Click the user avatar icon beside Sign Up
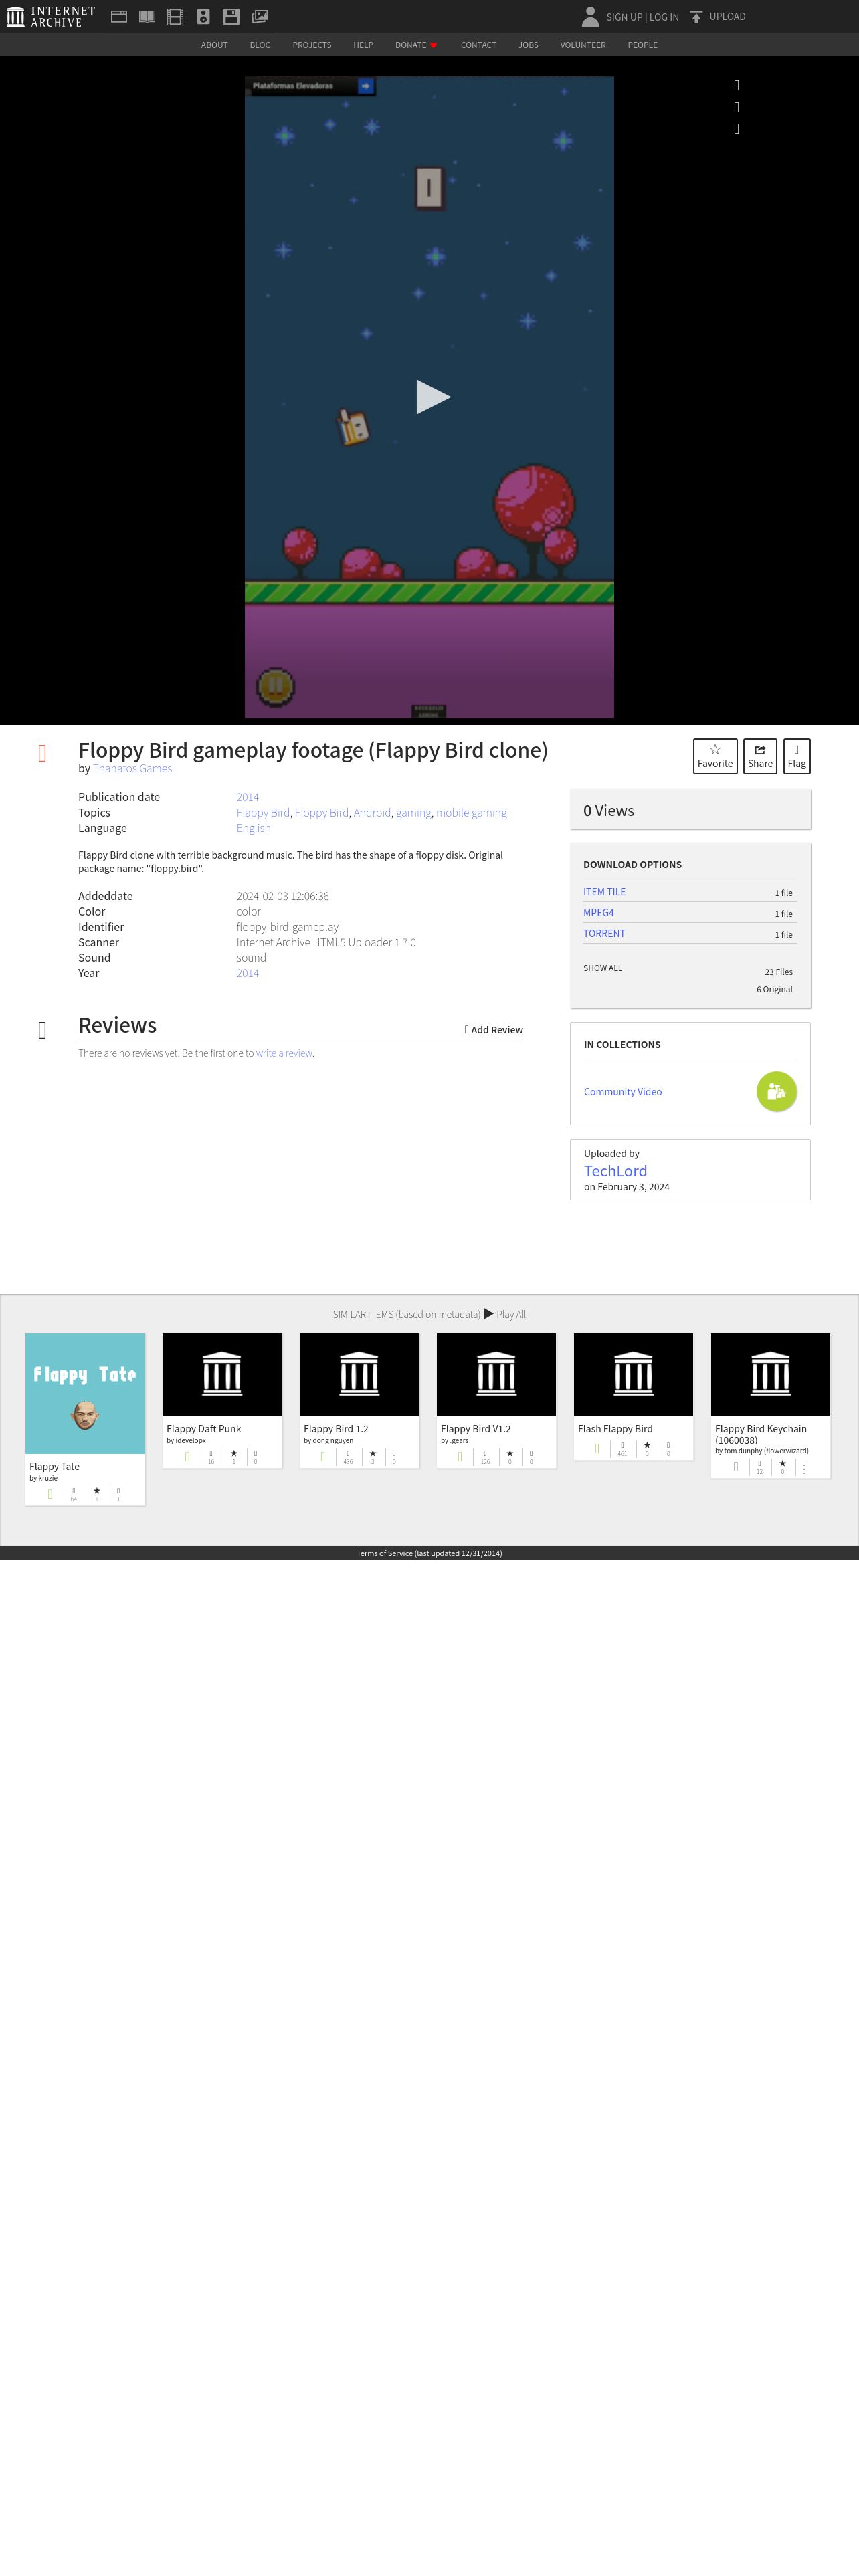Viewport: 859px width, 2576px height. click(x=590, y=16)
